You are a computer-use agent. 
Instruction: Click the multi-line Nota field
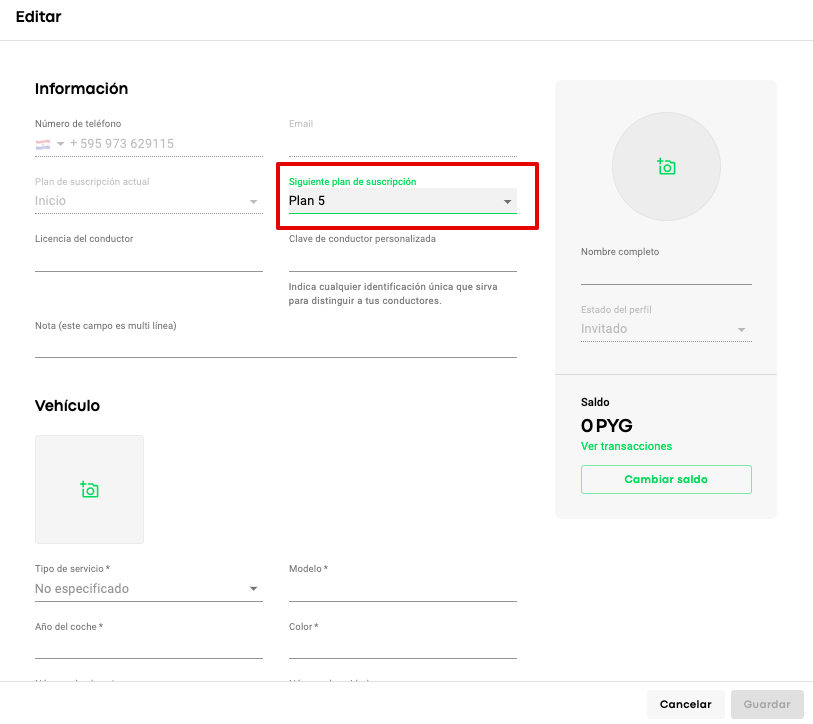pyautogui.click(x=275, y=345)
